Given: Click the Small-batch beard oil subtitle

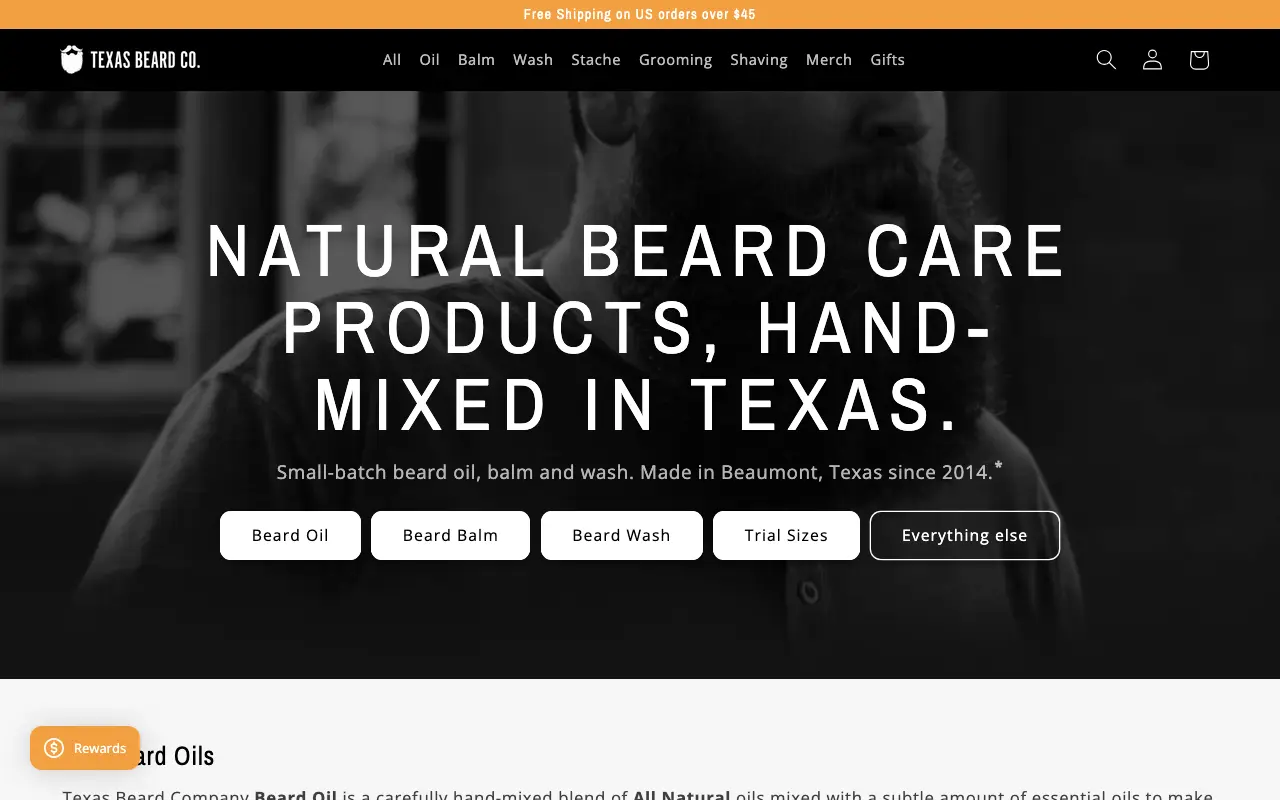Looking at the screenshot, I should tap(640, 471).
